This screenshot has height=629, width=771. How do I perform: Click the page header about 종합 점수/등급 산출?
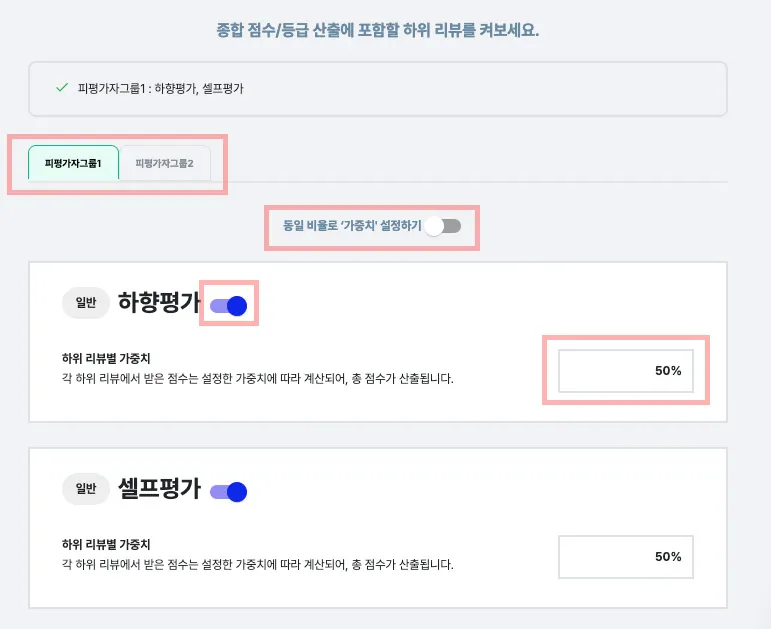tap(378, 30)
